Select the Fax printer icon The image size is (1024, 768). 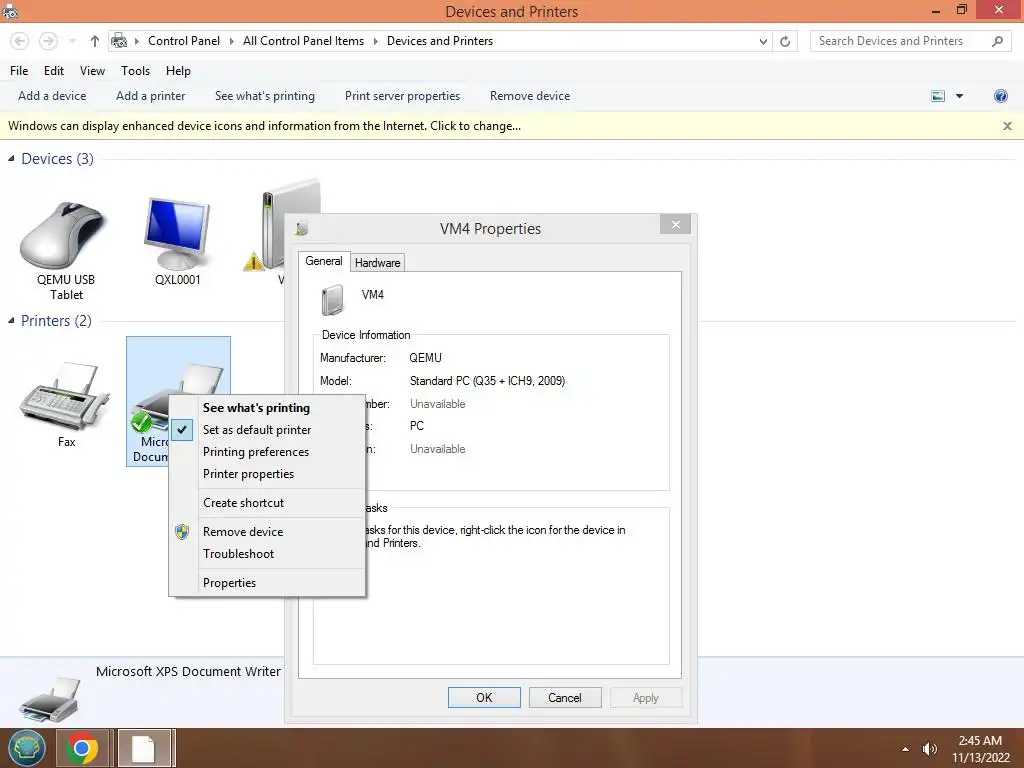64,396
